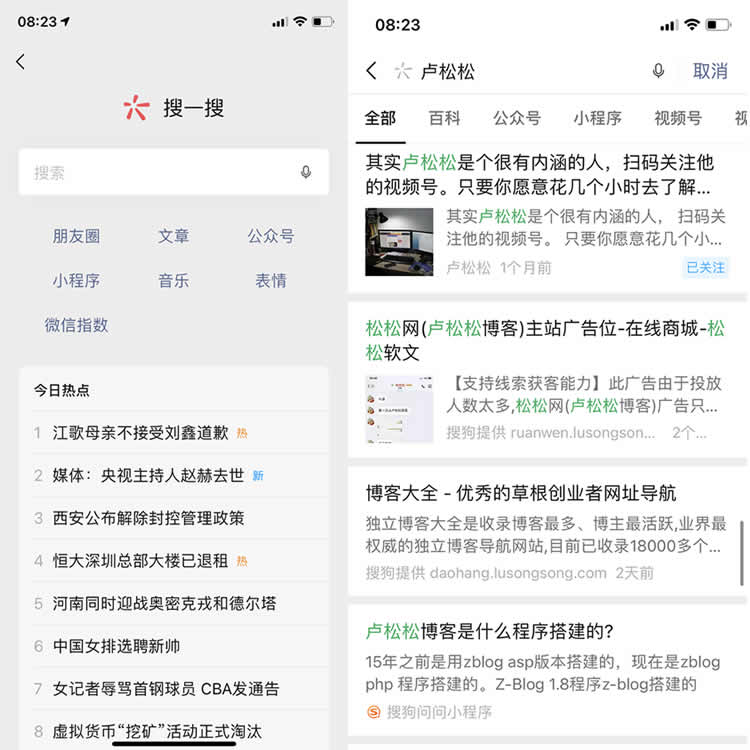
Task: Open result 松松网(卢松松博客)主站广告位
Action: [545, 341]
